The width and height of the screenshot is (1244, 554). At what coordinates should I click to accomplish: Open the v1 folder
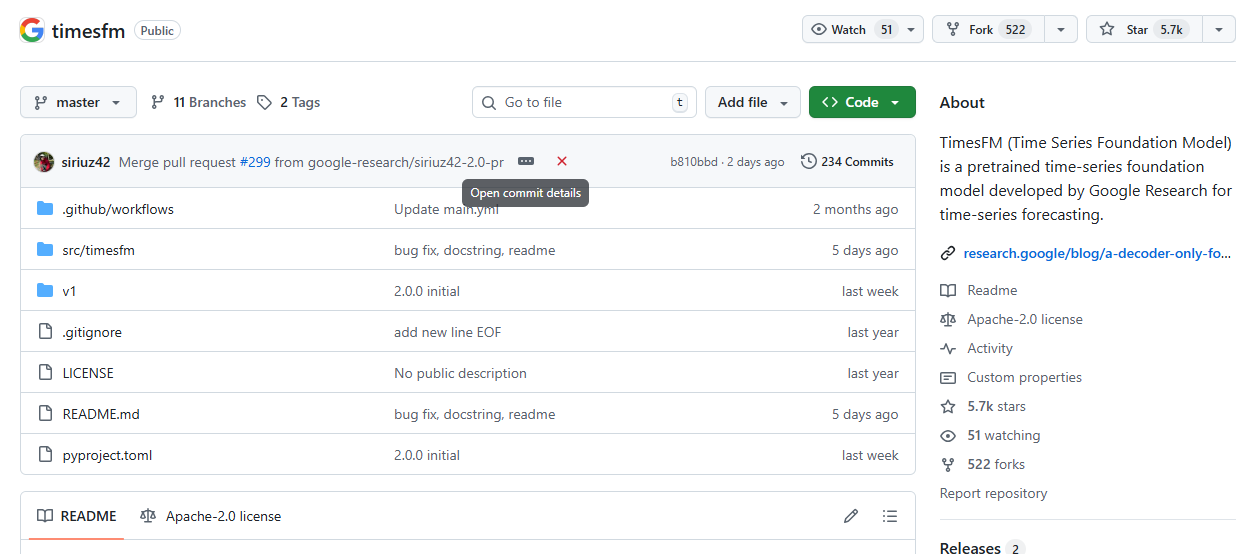(69, 291)
